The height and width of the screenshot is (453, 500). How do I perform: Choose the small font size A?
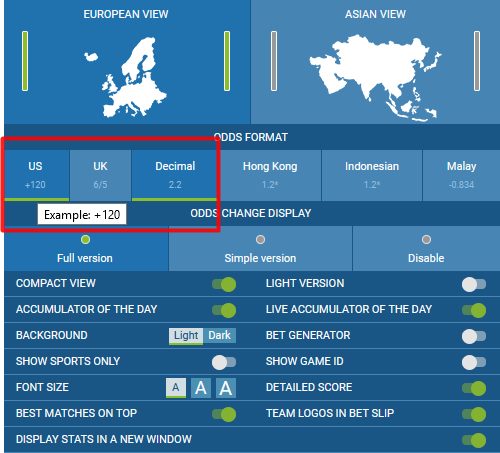[x=176, y=388]
